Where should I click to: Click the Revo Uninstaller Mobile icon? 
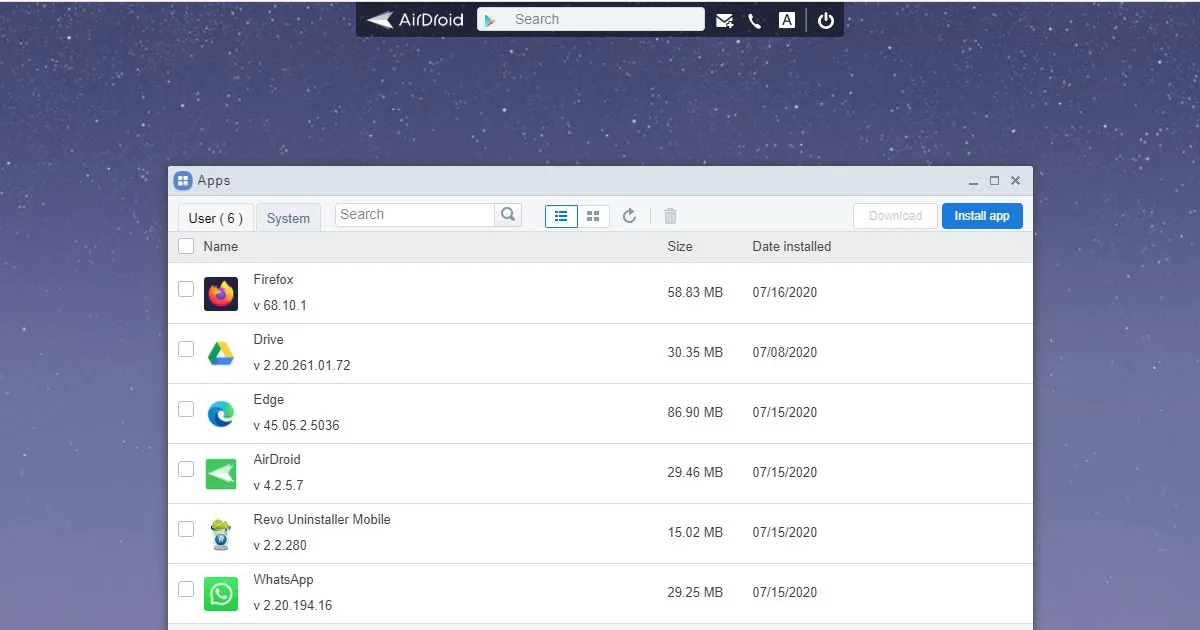[221, 534]
